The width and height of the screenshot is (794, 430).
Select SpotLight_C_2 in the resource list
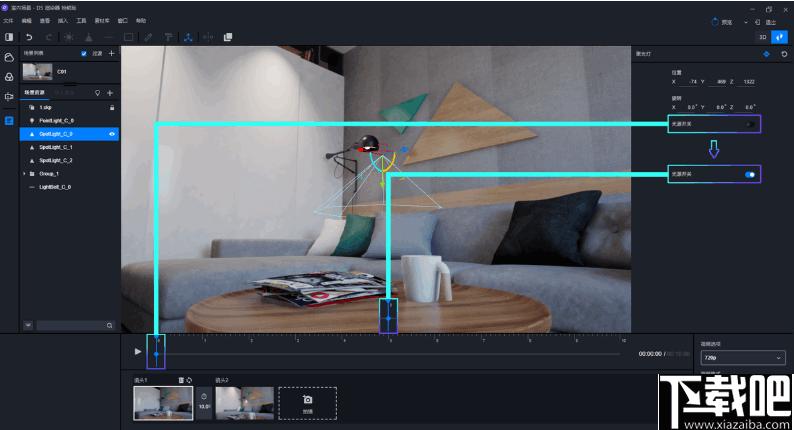pyautogui.click(x=69, y=161)
